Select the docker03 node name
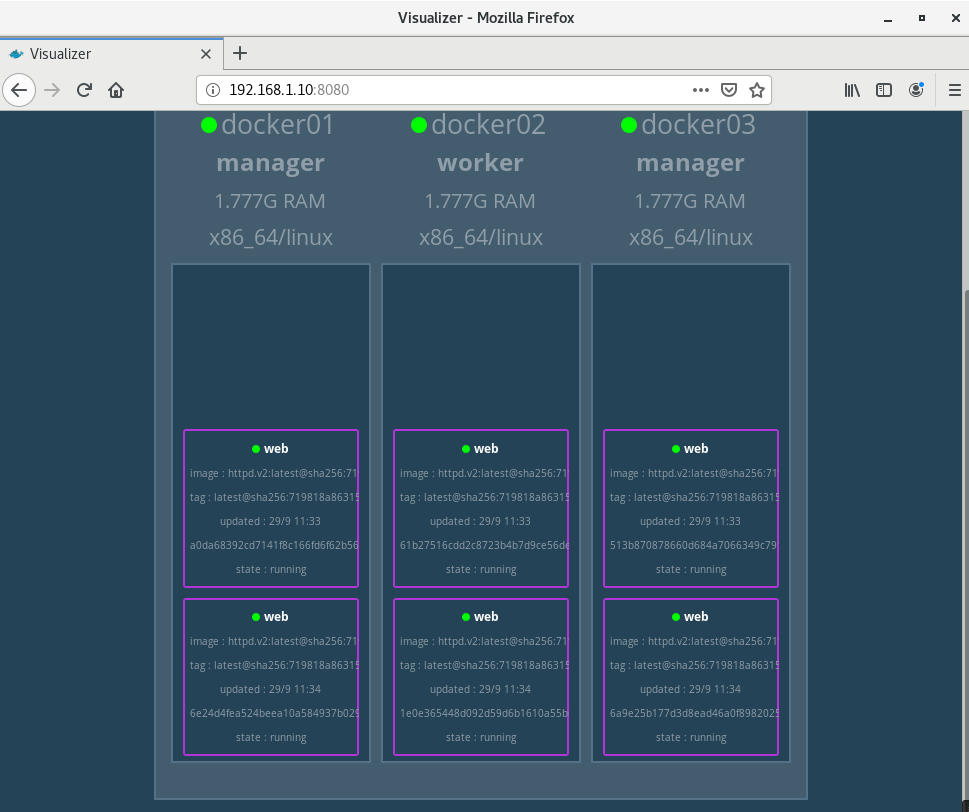 click(698, 125)
